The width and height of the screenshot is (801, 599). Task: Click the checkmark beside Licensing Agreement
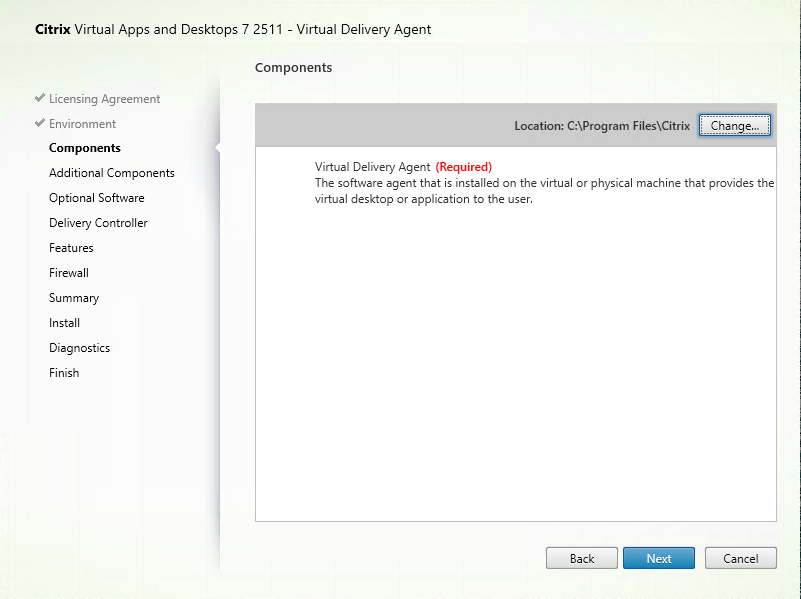tap(38, 98)
